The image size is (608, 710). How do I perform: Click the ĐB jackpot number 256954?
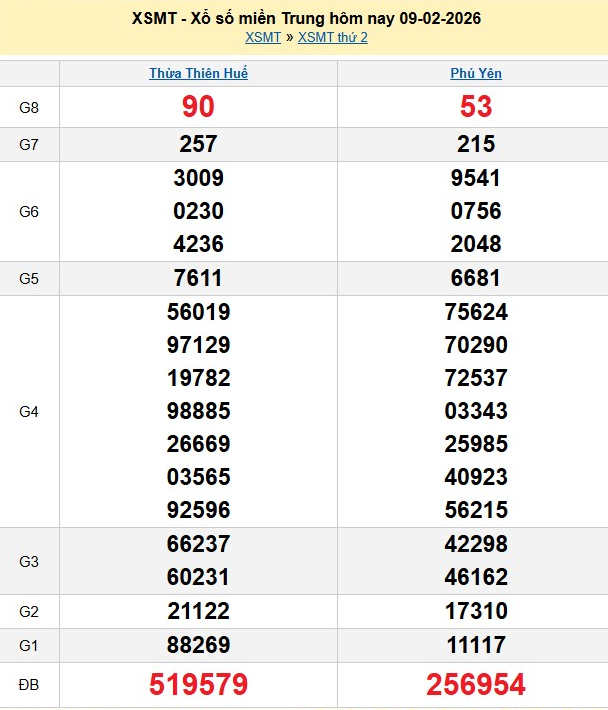coord(476,684)
